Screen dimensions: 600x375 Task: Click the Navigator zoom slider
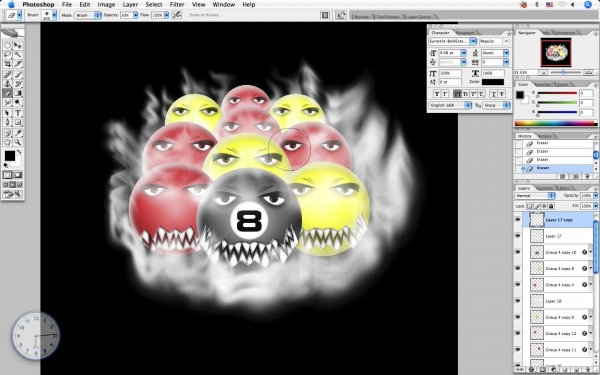(x=563, y=72)
